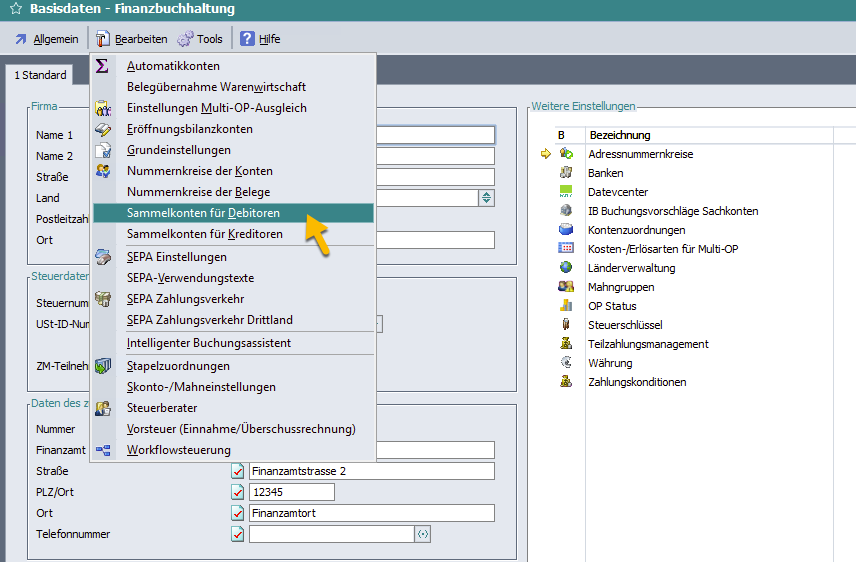Image resolution: width=856 pixels, height=562 pixels.
Task: Toggle the checkbox beside Finanzamtort
Action: [238, 513]
